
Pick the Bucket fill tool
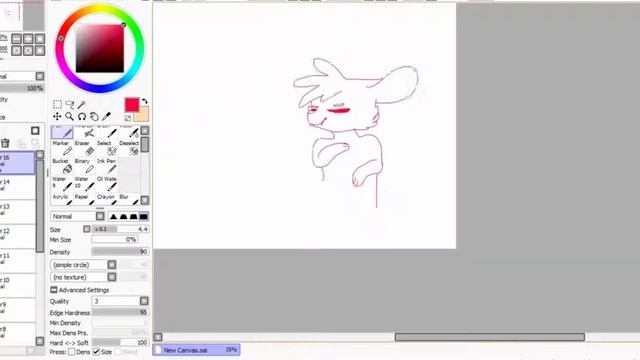click(x=62, y=167)
